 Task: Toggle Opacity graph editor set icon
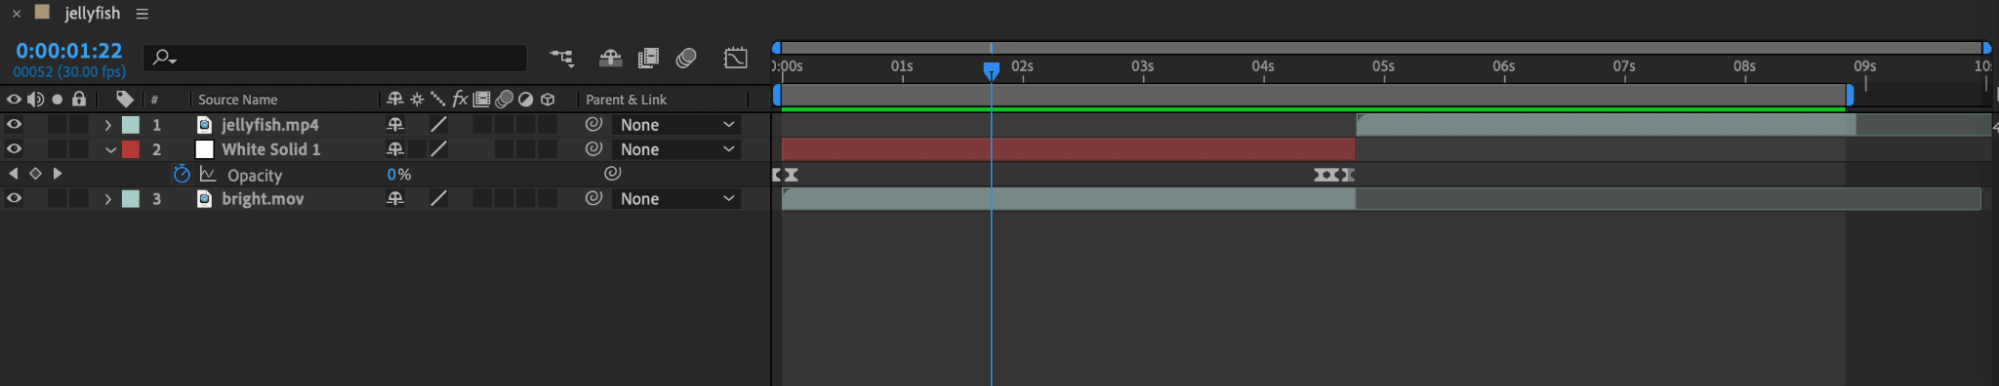point(208,174)
